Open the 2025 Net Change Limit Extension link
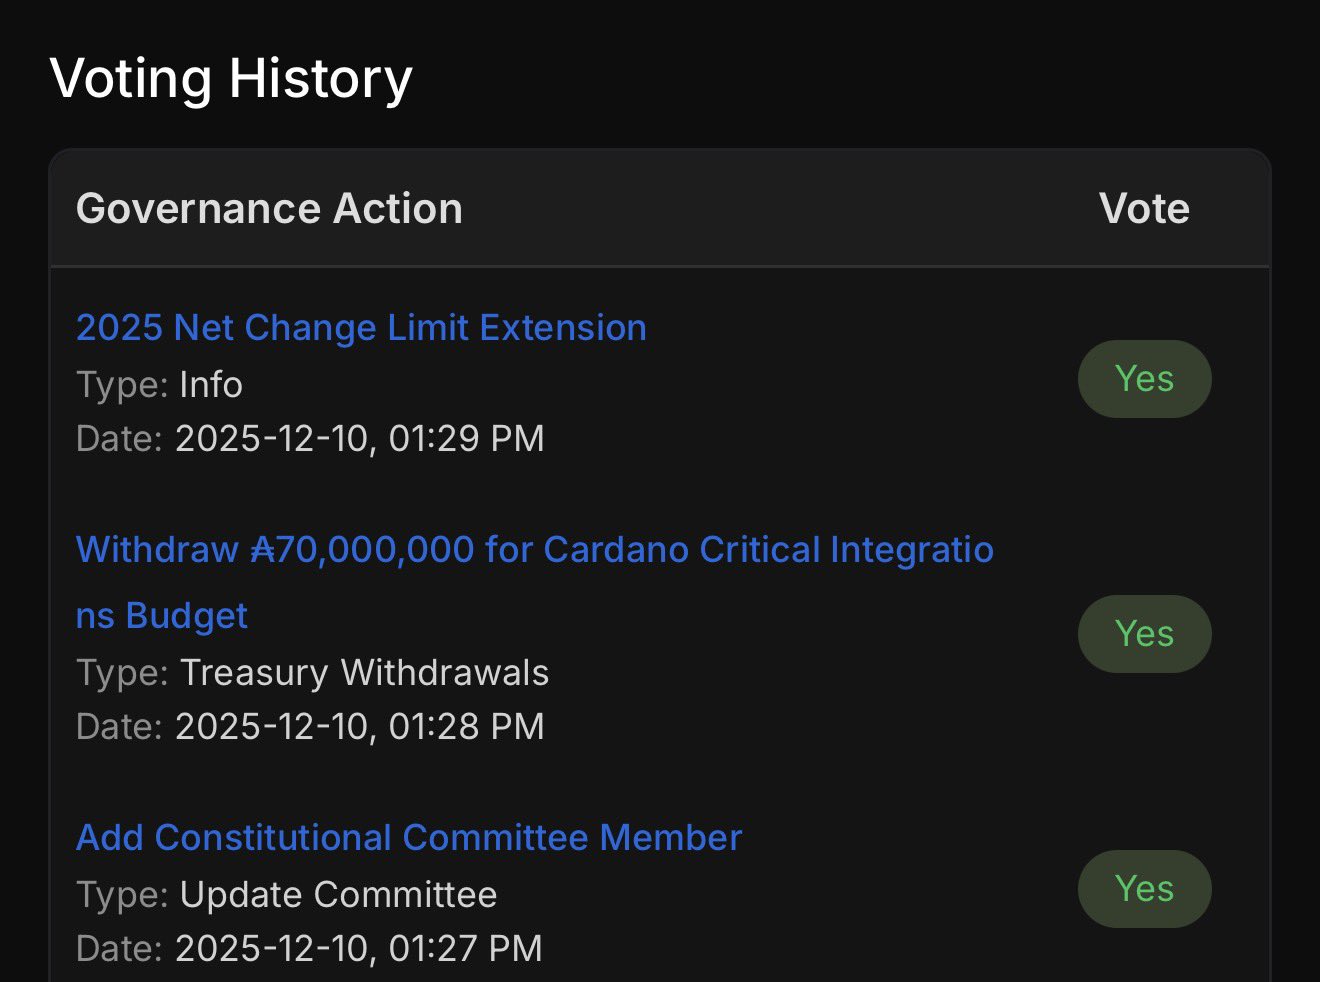This screenshot has height=982, width=1320. pos(361,328)
